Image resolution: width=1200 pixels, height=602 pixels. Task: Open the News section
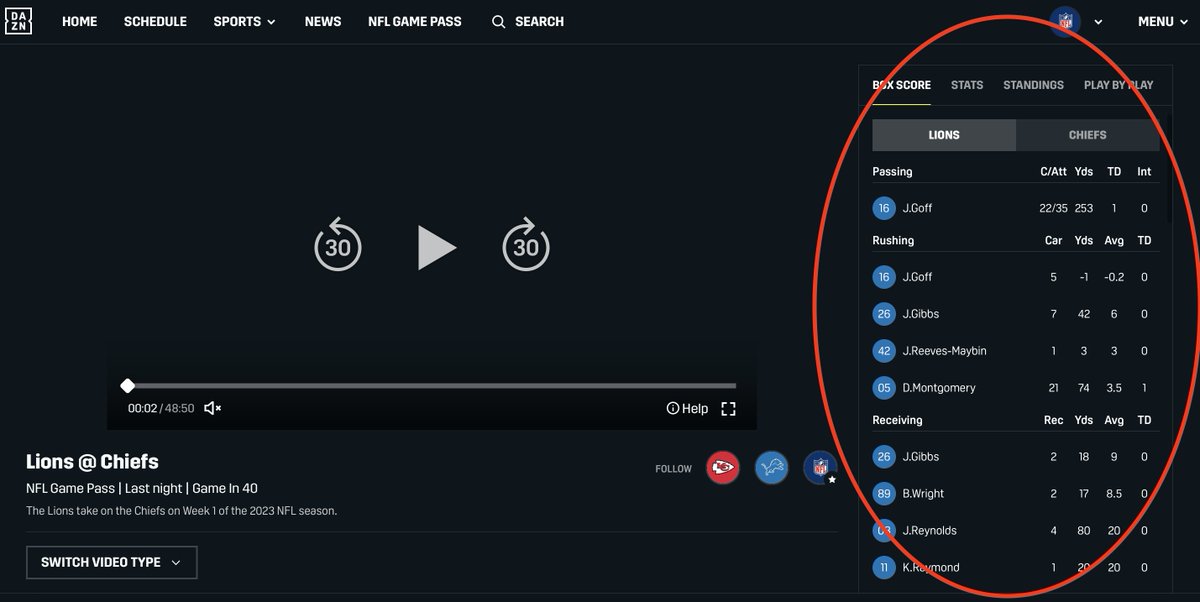pos(323,21)
